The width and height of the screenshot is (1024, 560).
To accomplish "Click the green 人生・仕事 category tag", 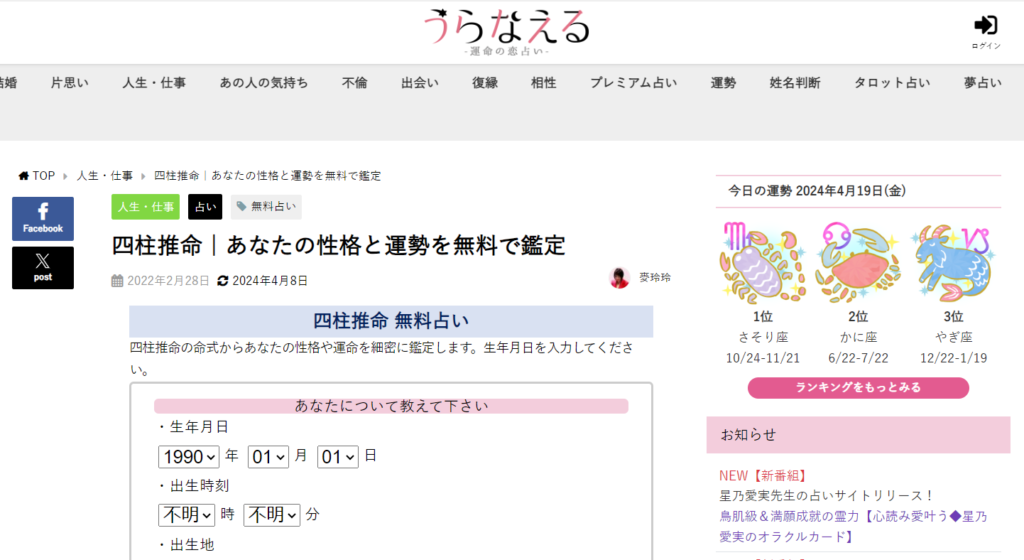I will click(x=145, y=207).
